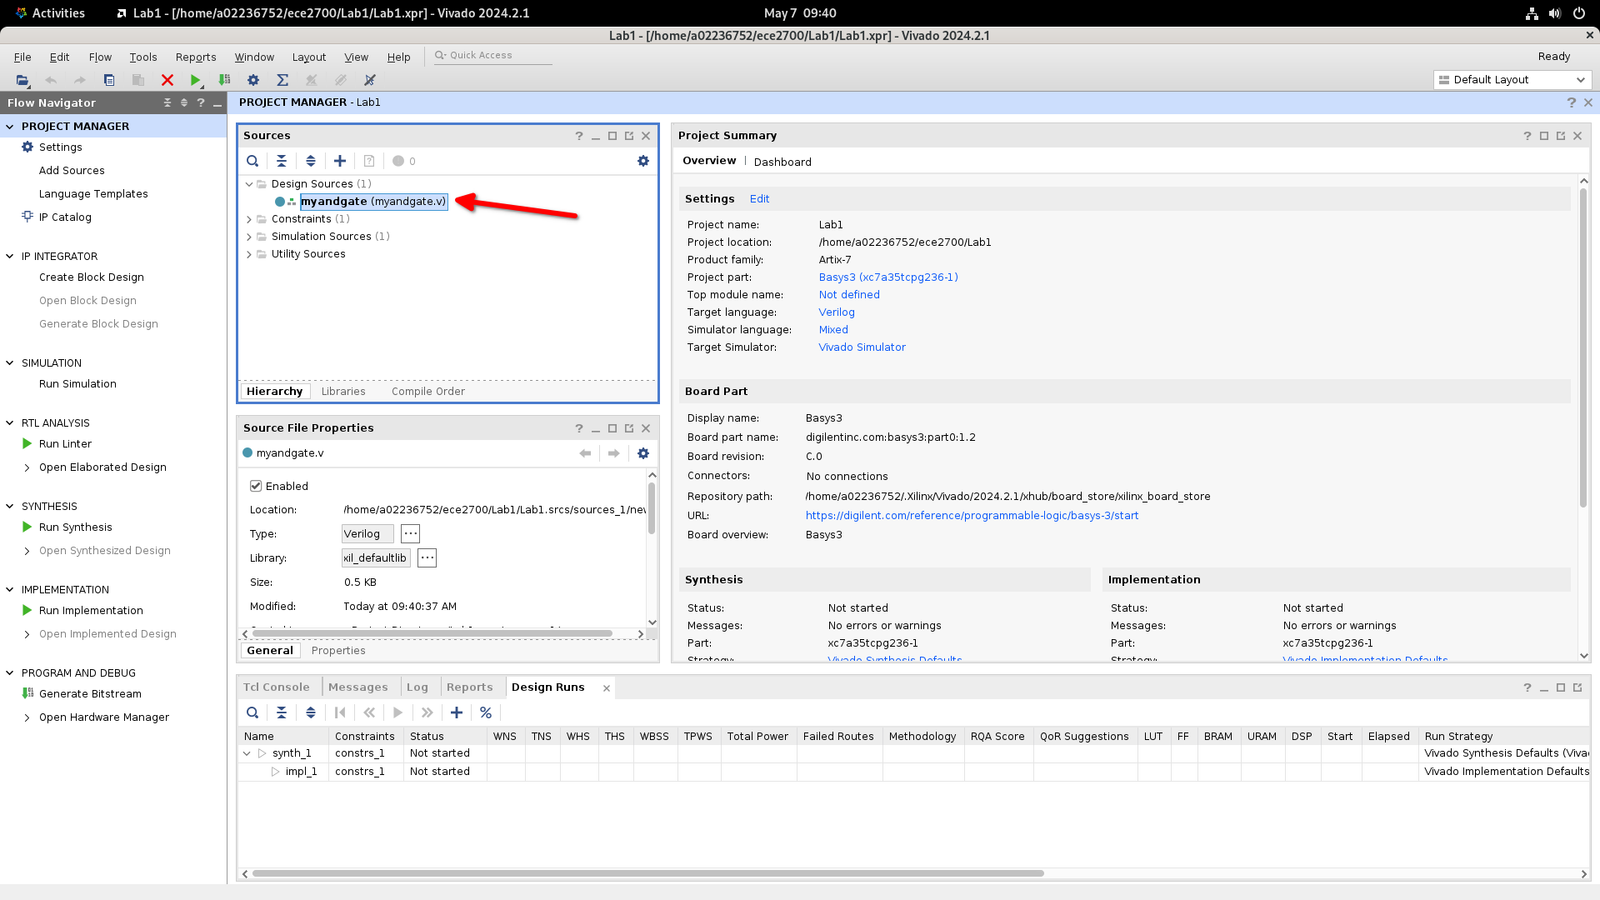Screen dimensions: 1600x900
Task: Click the last toolbar icon with crossed tool
Action: pyautogui.click(x=369, y=80)
